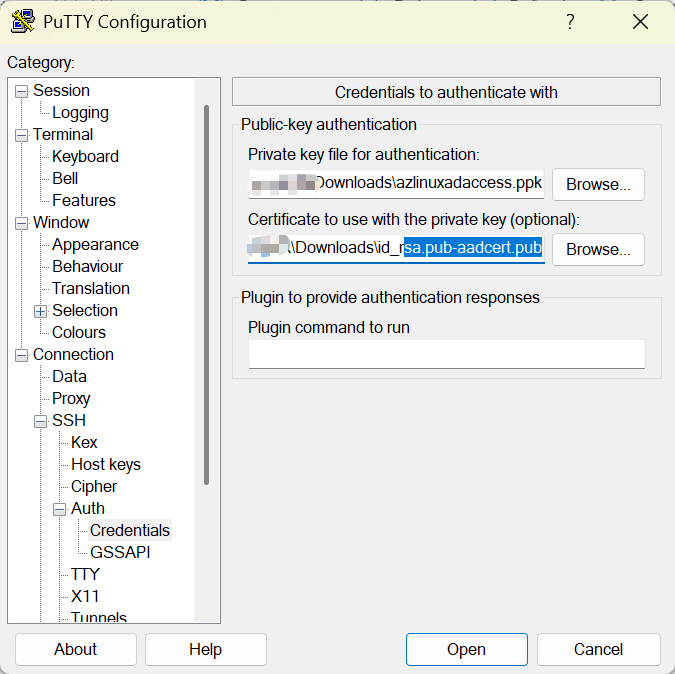Click the 'Category:' label

coord(41,62)
